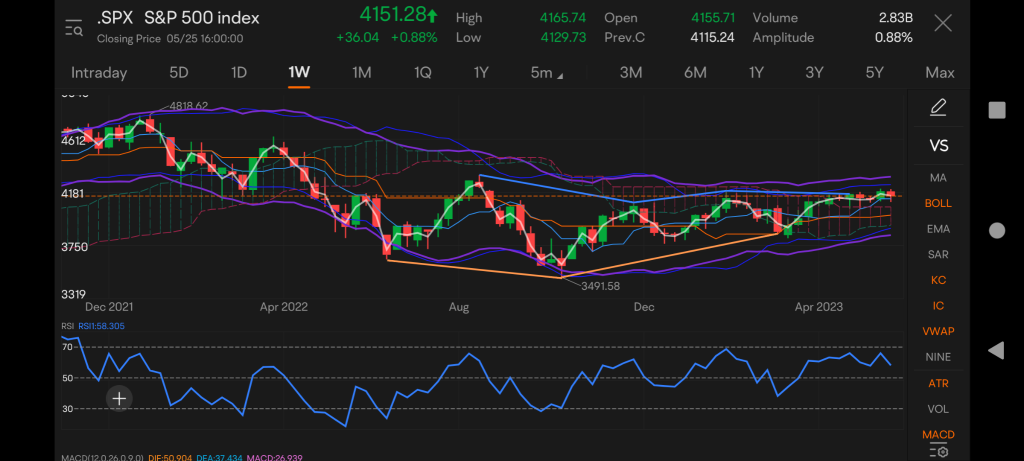Tap the plus crosshair button on RSI panel
The width and height of the screenshot is (1024, 461).
click(120, 398)
